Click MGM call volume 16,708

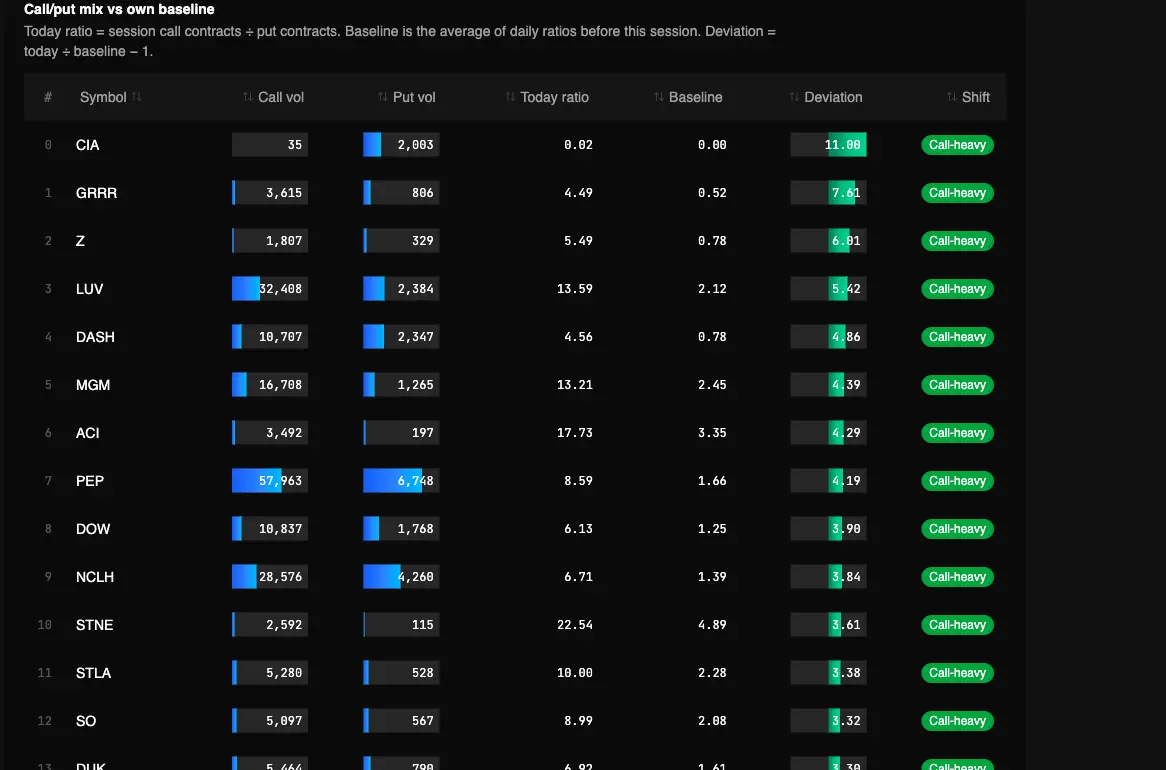270,385
